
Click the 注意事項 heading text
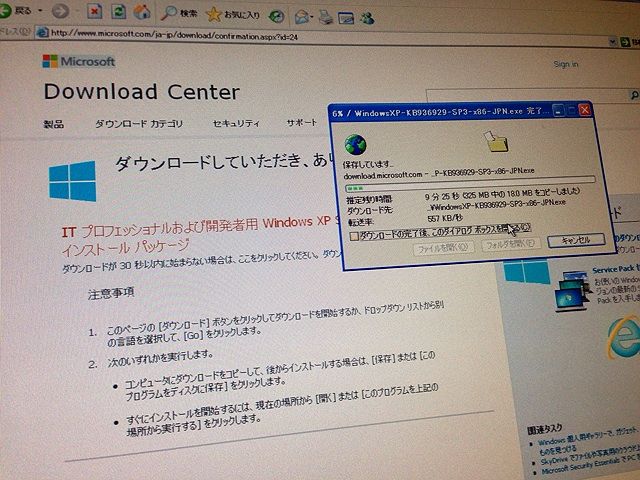111,293
